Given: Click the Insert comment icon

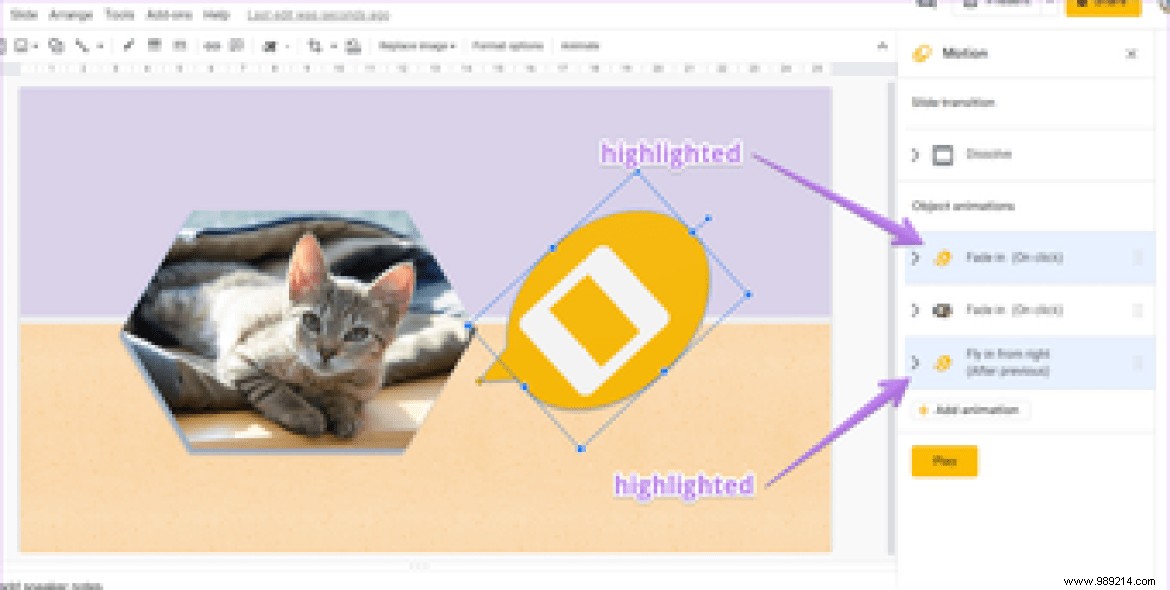Looking at the screenshot, I should tap(236, 45).
